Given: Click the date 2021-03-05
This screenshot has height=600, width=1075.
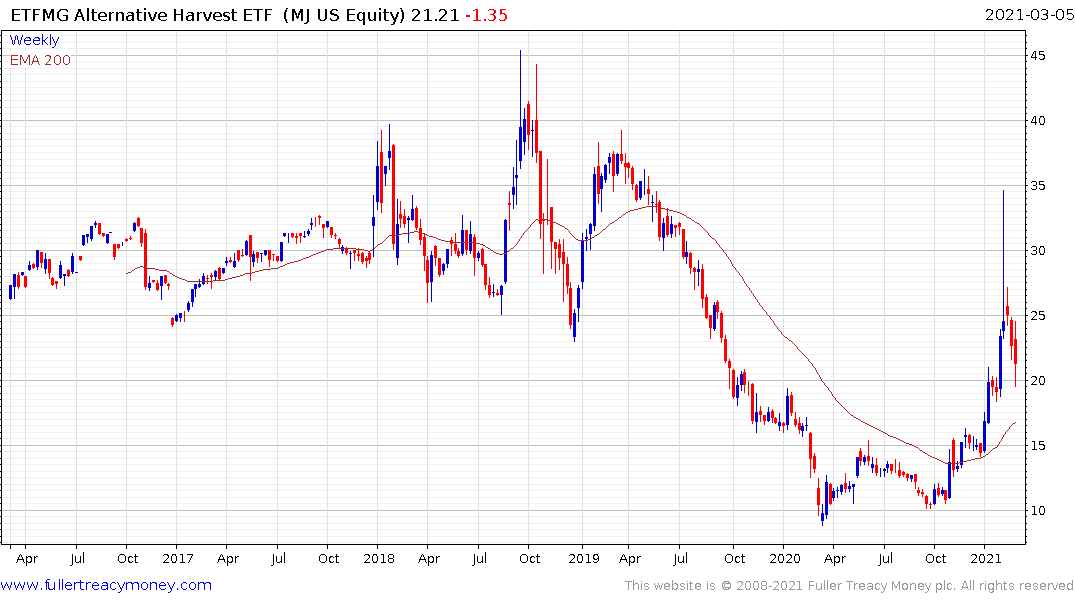Looking at the screenshot, I should 1029,14.
